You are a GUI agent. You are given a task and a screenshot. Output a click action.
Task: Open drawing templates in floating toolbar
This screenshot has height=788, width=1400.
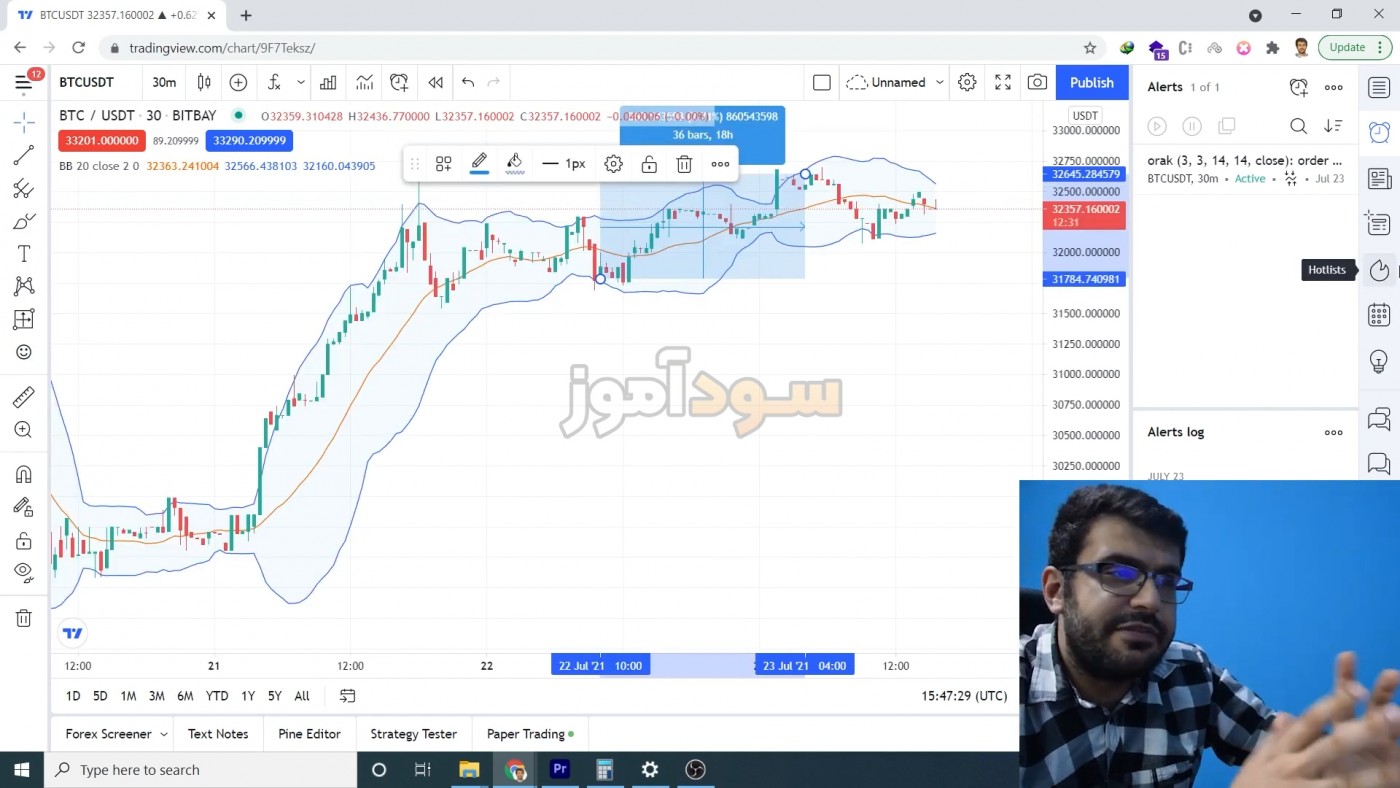tap(444, 164)
